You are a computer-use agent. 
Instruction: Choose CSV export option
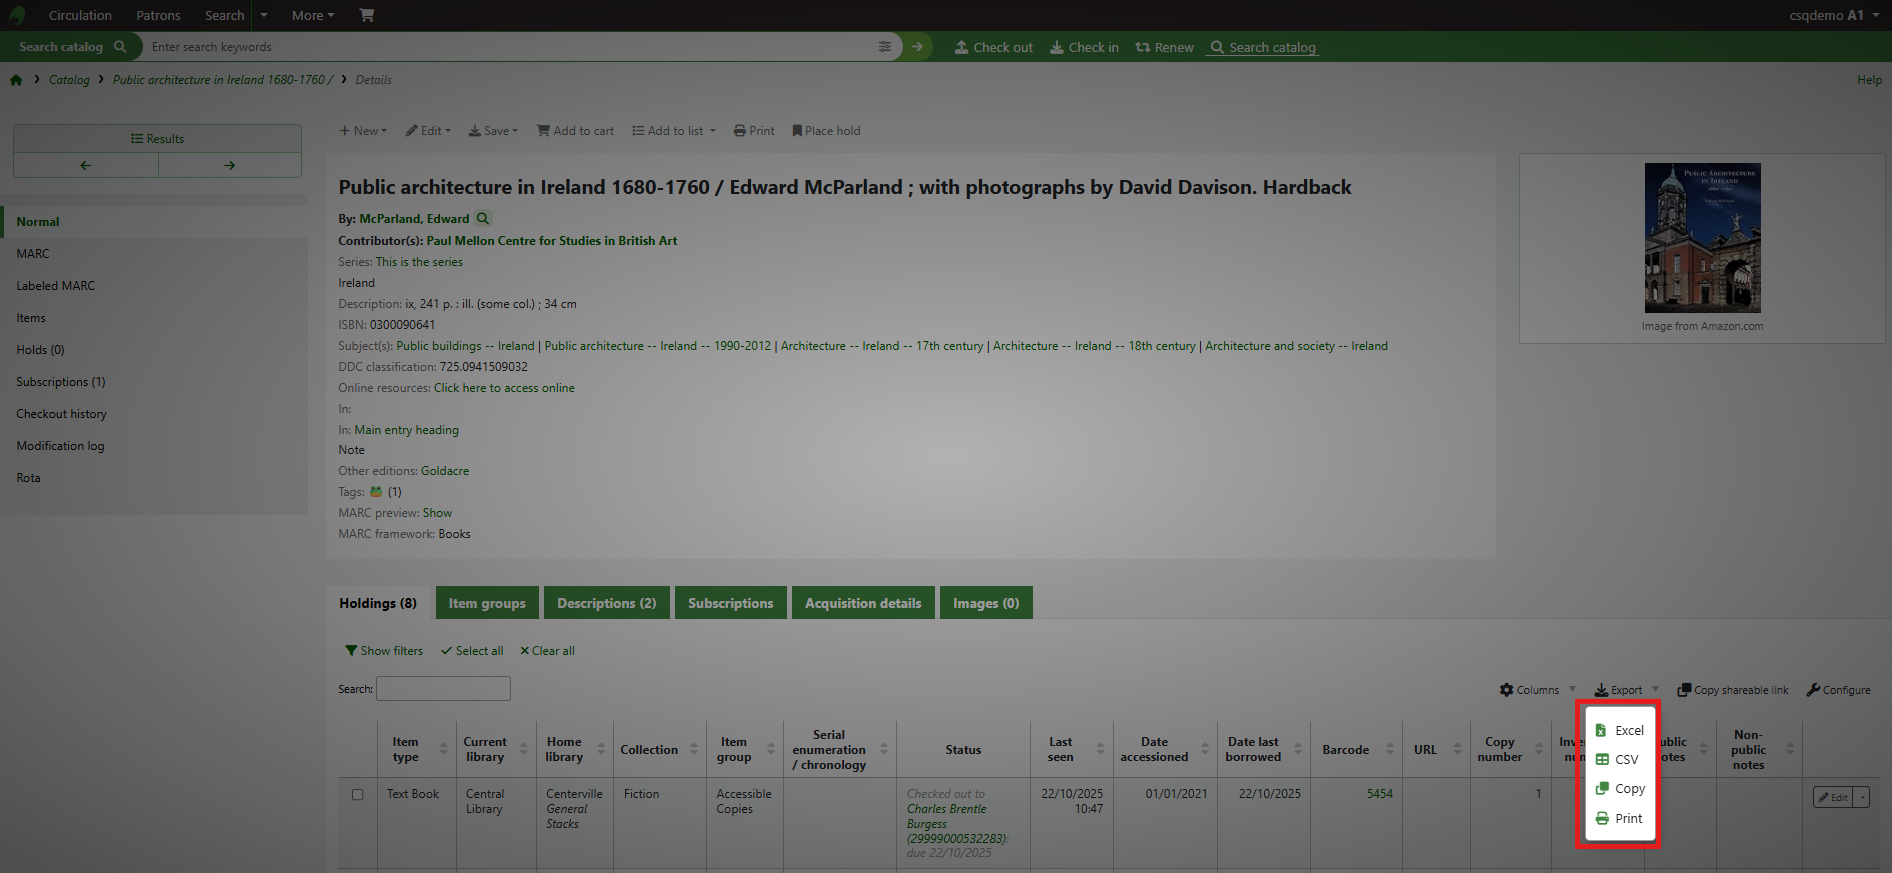tap(1619, 759)
